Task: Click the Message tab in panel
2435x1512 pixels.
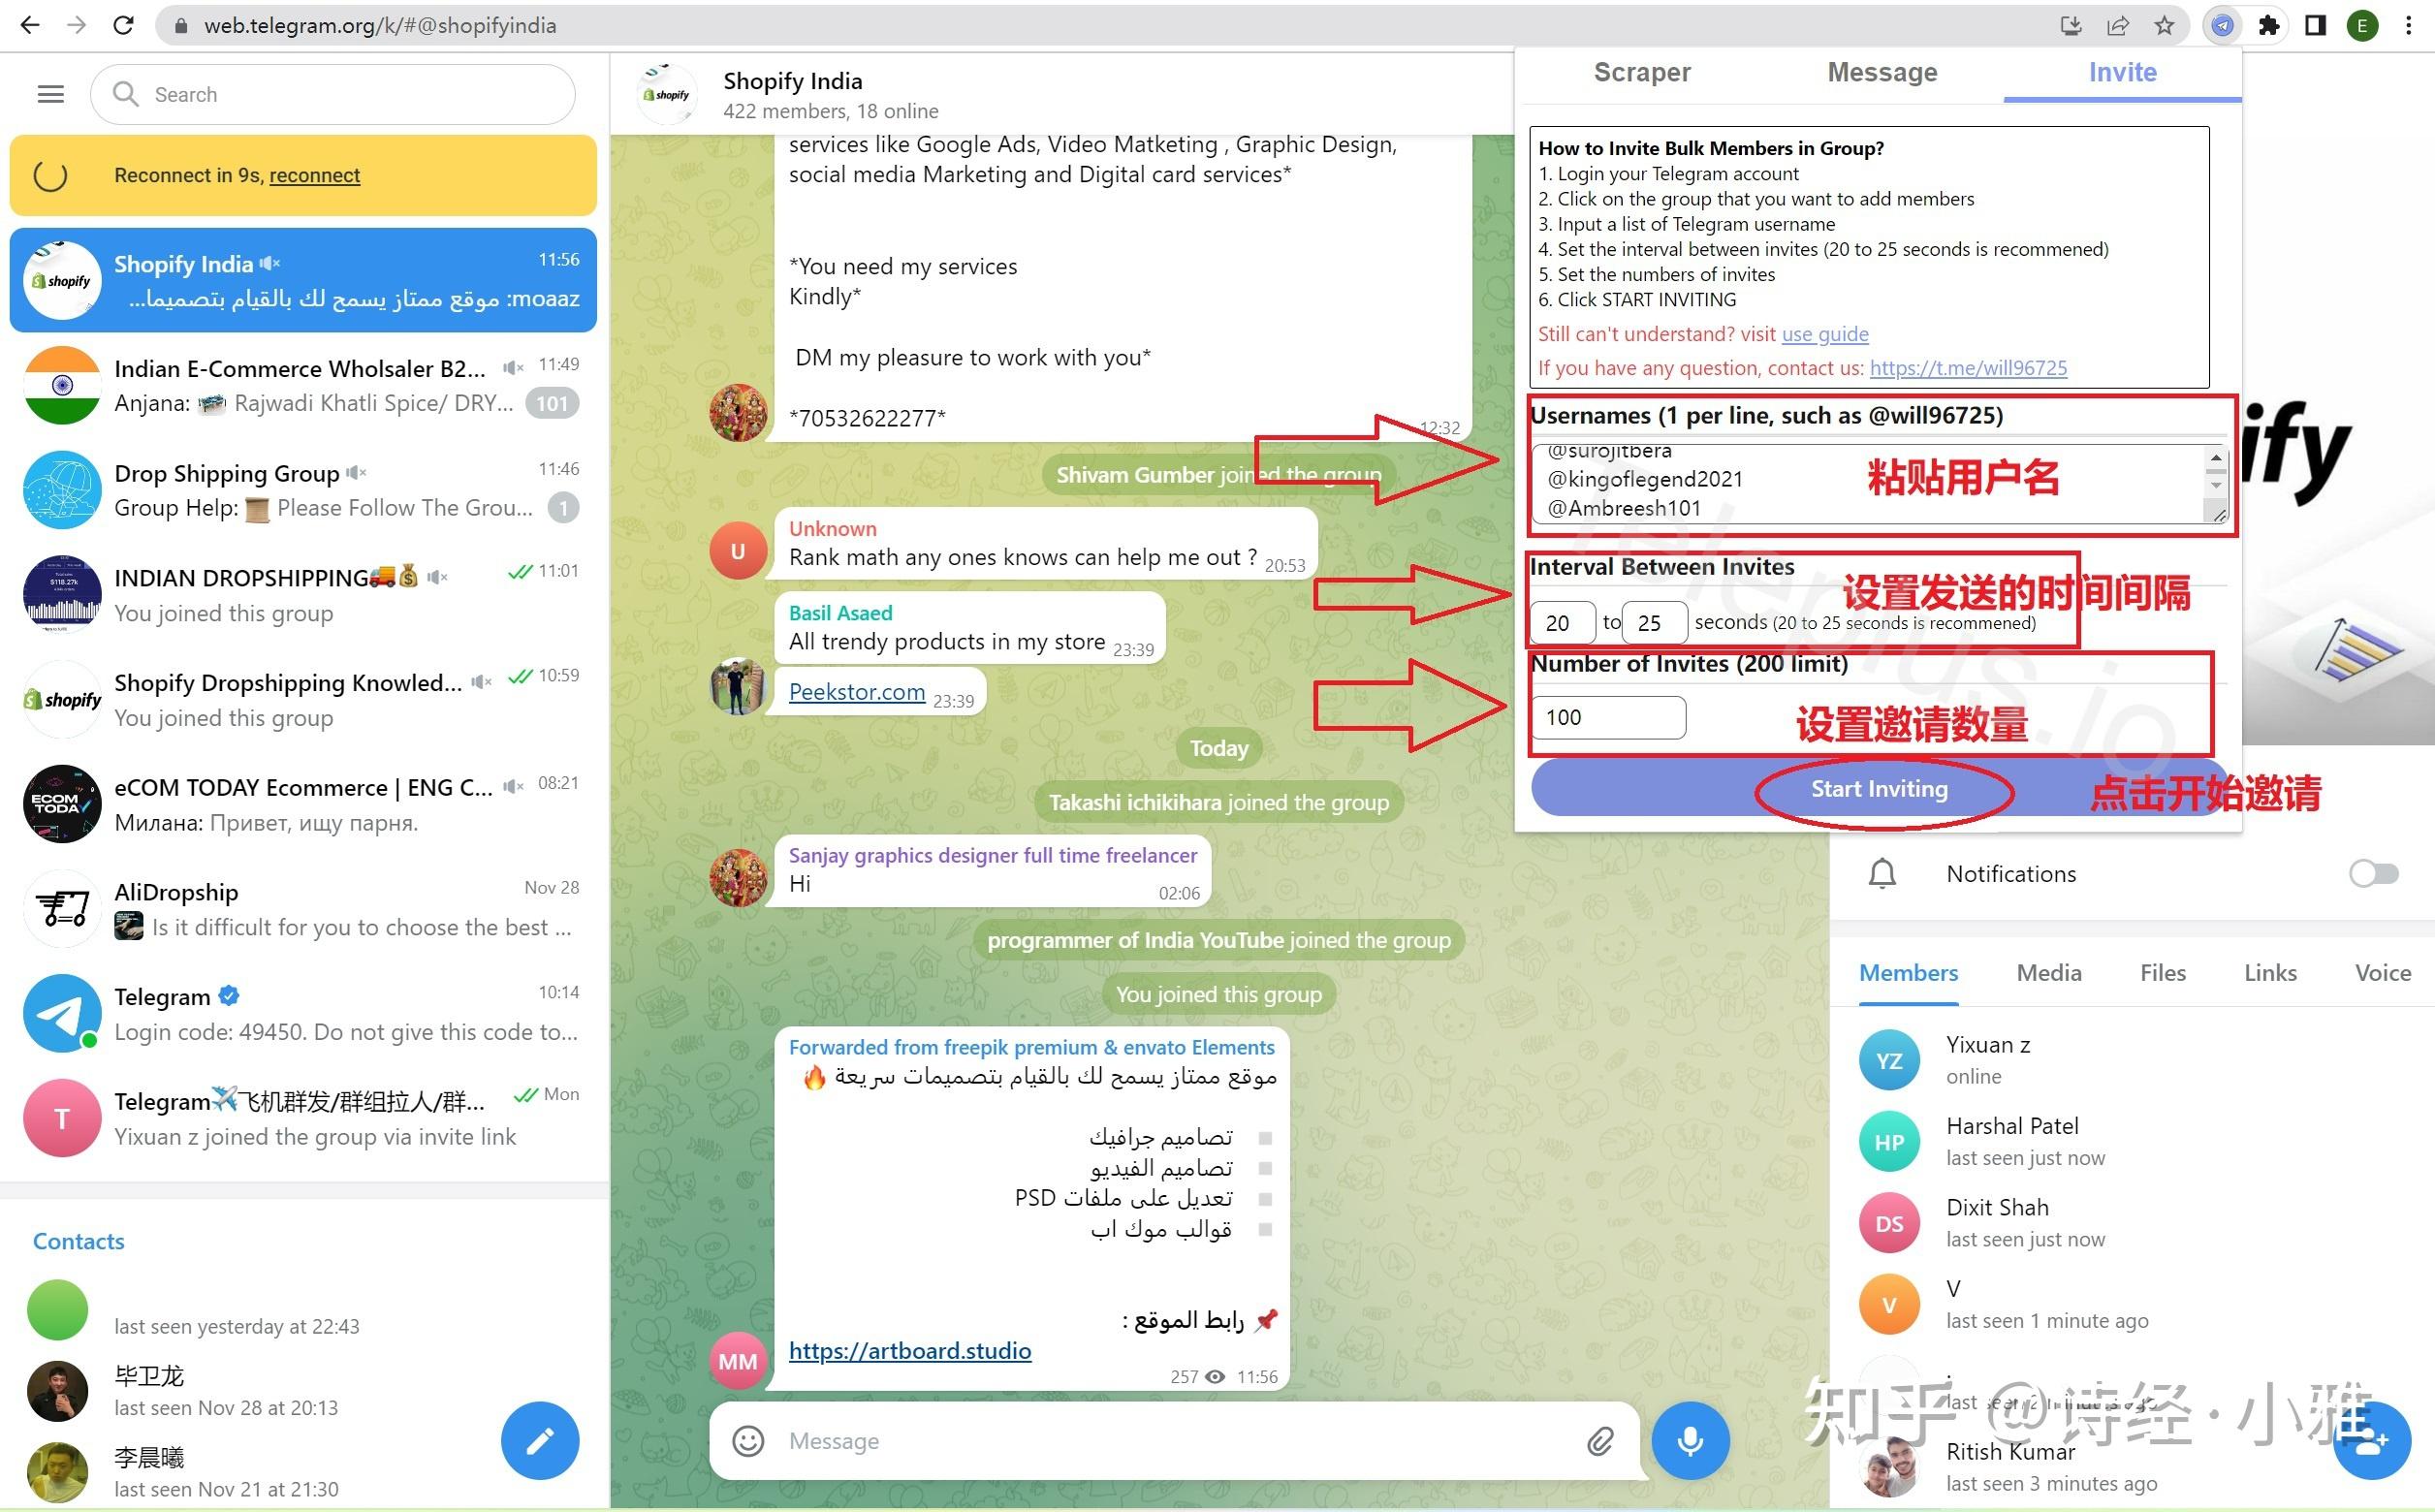Action: (x=1882, y=73)
